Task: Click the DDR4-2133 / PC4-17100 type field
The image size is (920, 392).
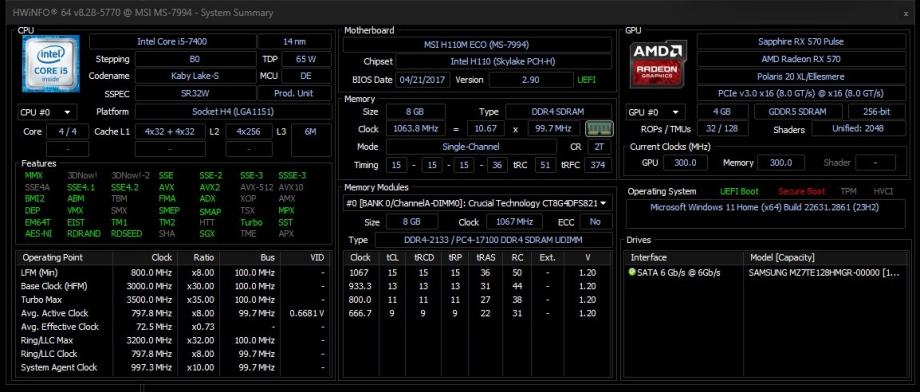Action: pos(492,240)
